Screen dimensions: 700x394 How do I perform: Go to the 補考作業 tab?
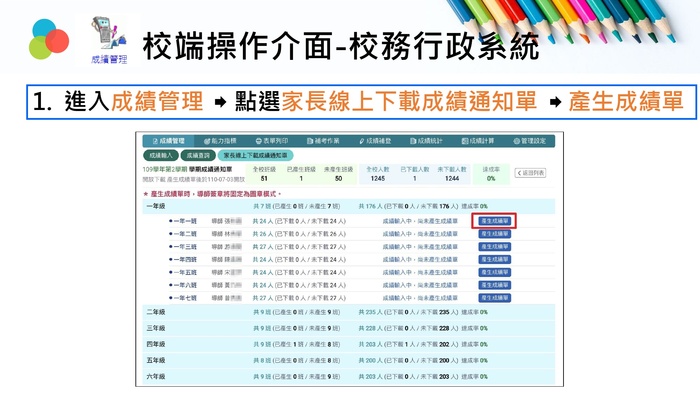pyautogui.click(x=323, y=141)
